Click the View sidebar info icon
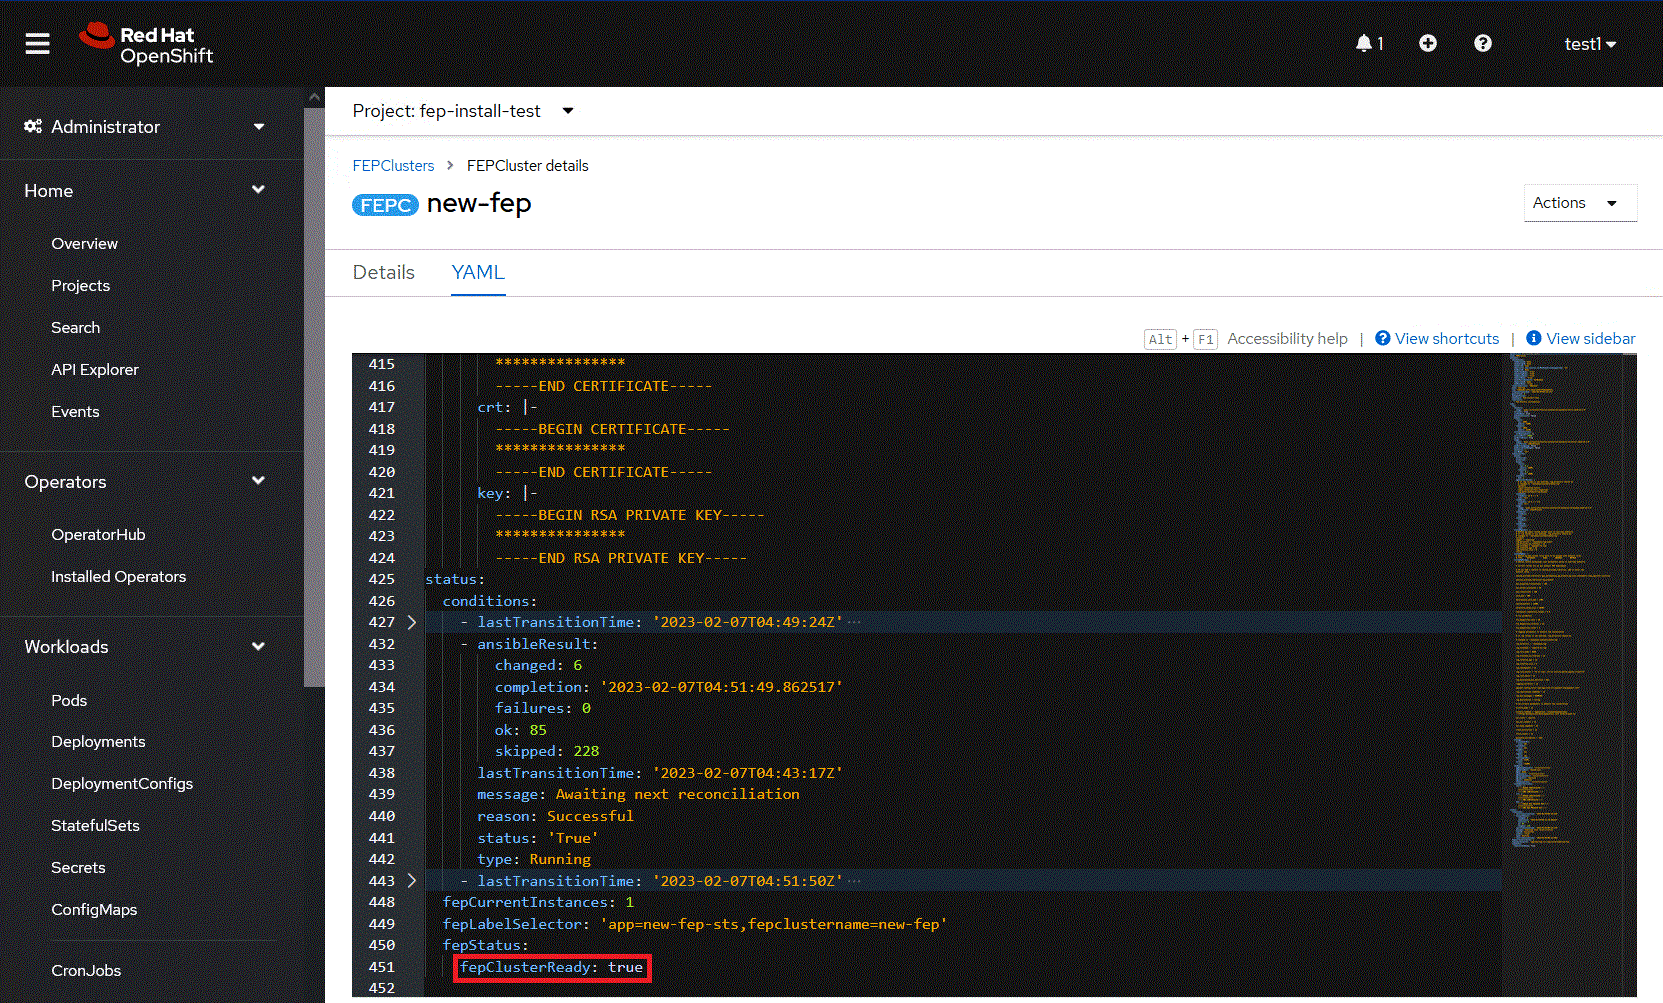This screenshot has width=1663, height=1003. [1533, 338]
